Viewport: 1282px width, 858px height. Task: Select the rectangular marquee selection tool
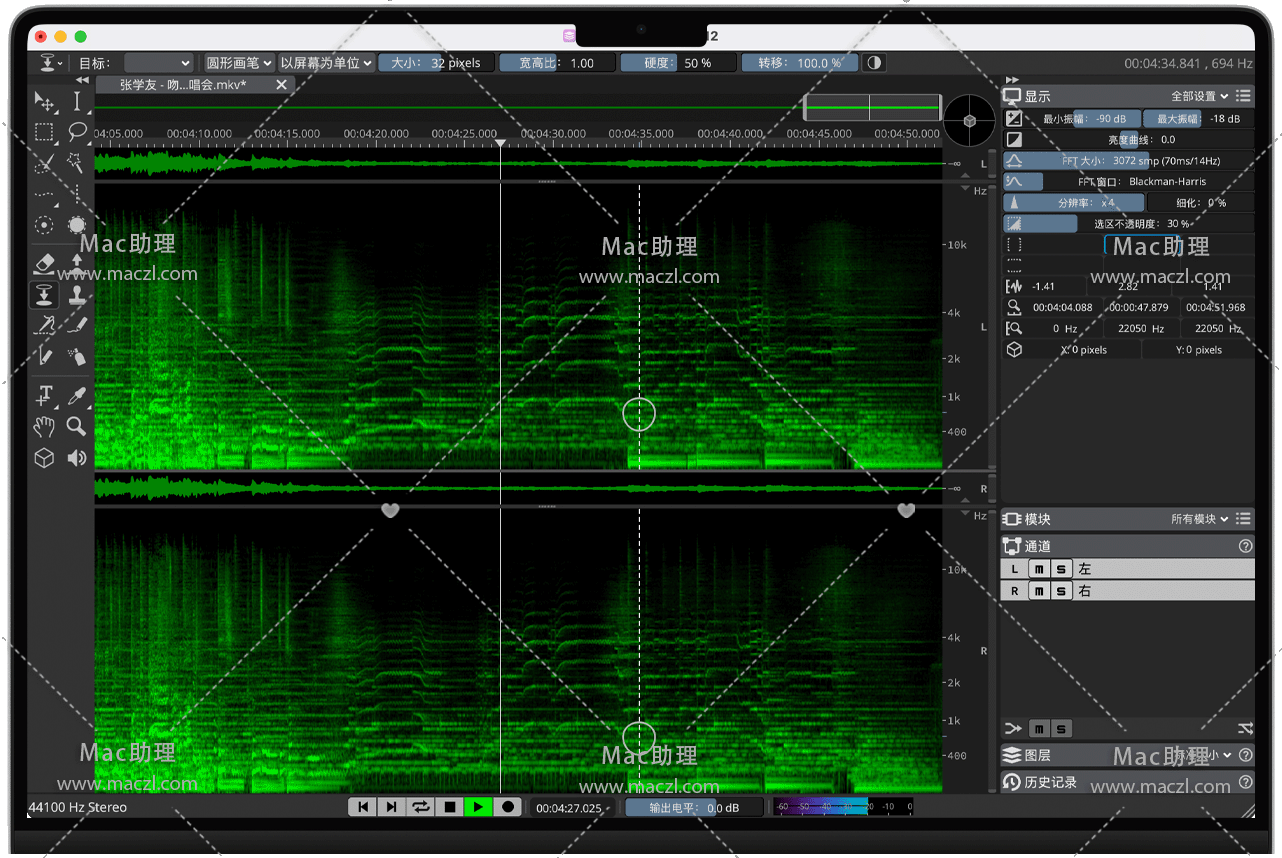tap(44, 132)
